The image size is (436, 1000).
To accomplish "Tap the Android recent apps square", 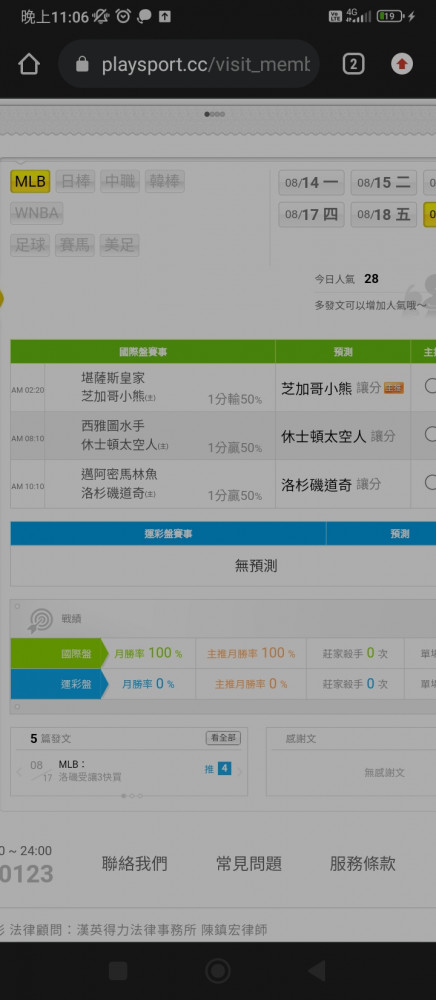I will tap(118, 971).
